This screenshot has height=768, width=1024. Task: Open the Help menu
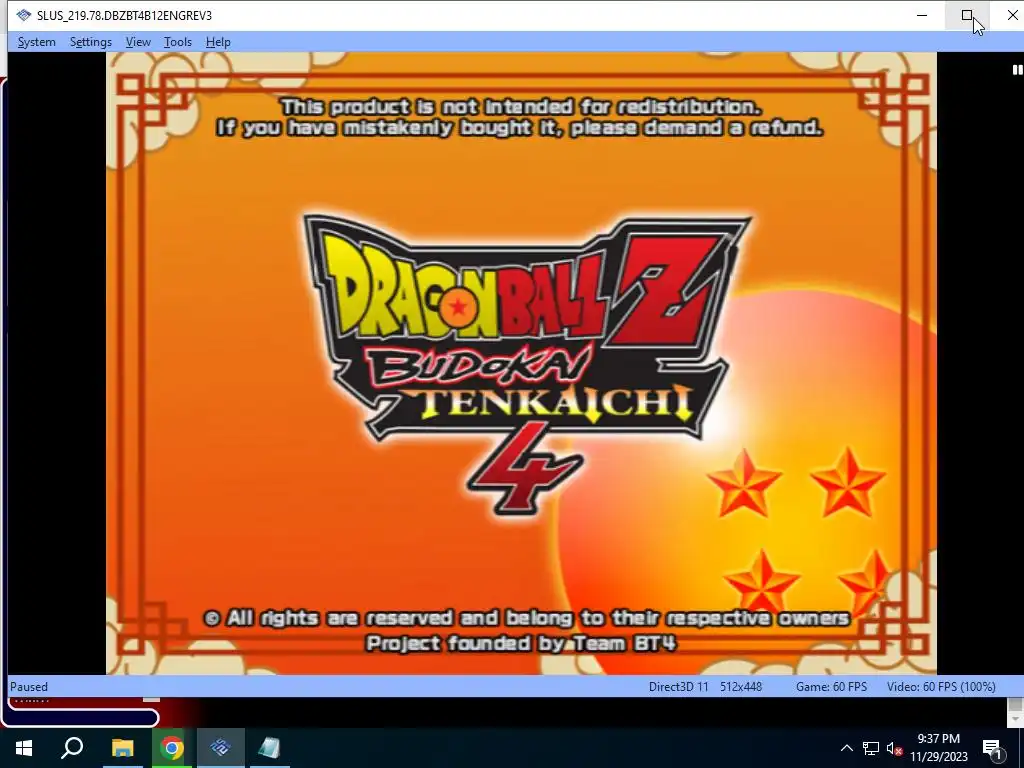tap(218, 42)
